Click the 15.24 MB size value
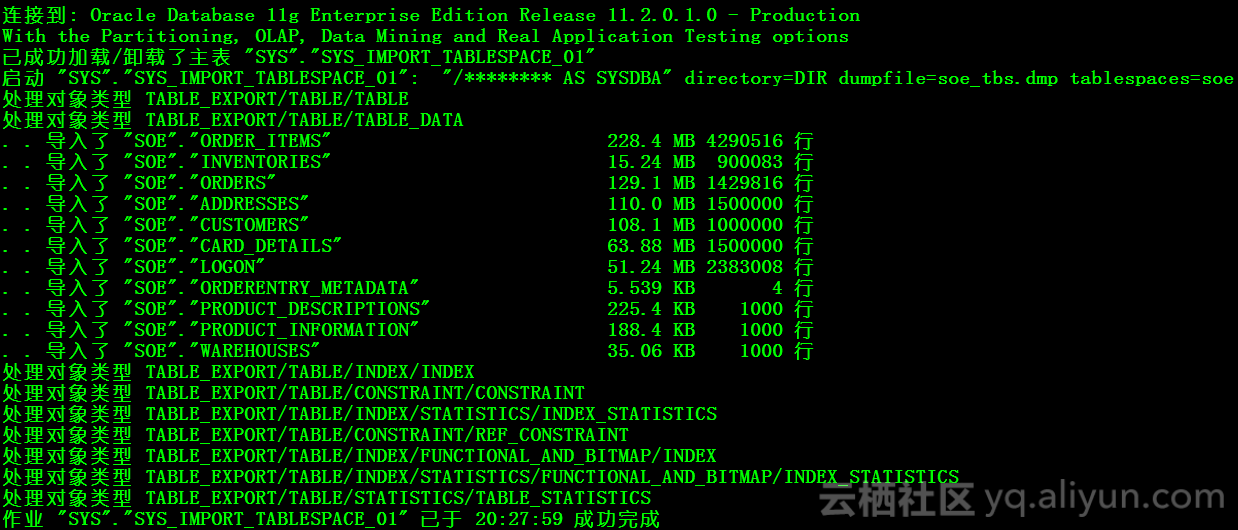1238x530 pixels. [x=651, y=162]
